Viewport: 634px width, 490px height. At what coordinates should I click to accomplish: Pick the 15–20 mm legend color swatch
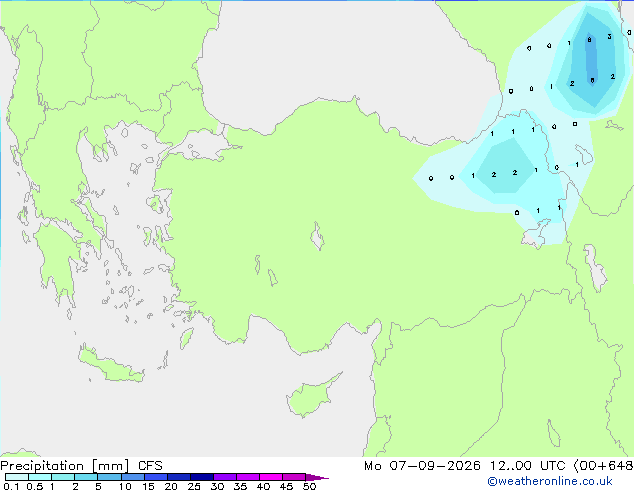(x=156, y=477)
